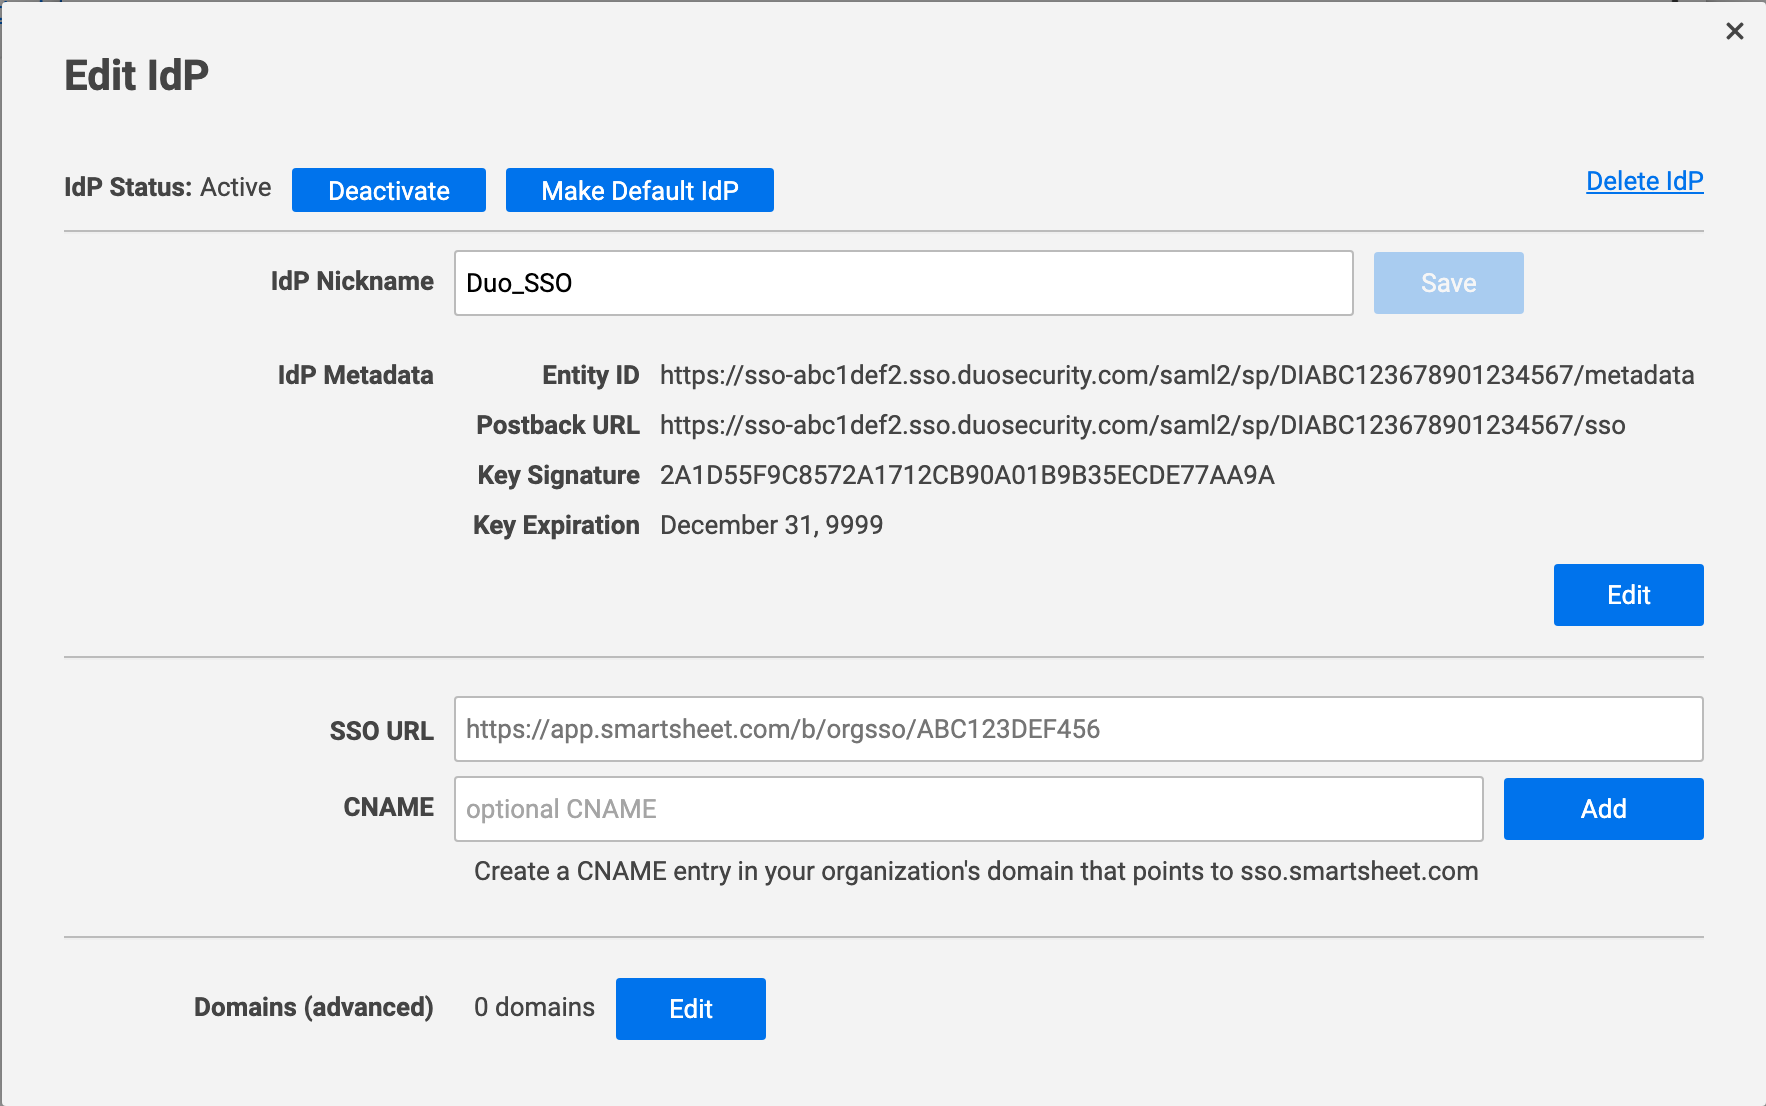1766x1106 pixels.
Task: Click the 0 domains label
Action: click(x=534, y=1008)
